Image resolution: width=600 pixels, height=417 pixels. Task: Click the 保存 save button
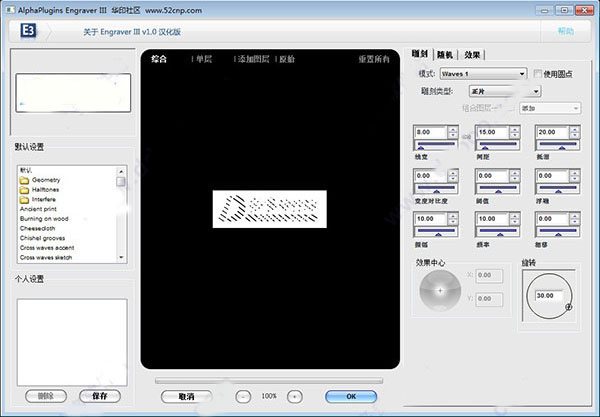point(99,396)
